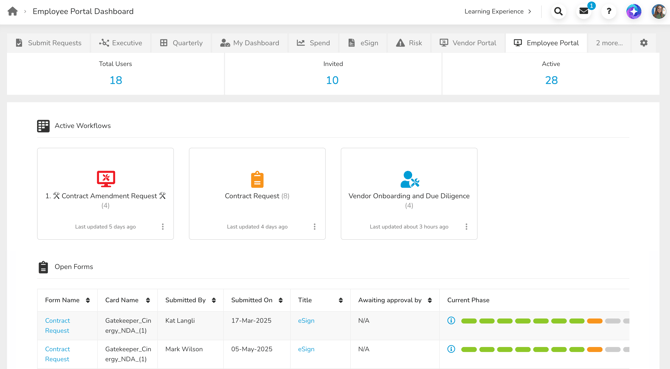Sort table by Card Name column
The image size is (670, 369).
pyautogui.click(x=148, y=300)
